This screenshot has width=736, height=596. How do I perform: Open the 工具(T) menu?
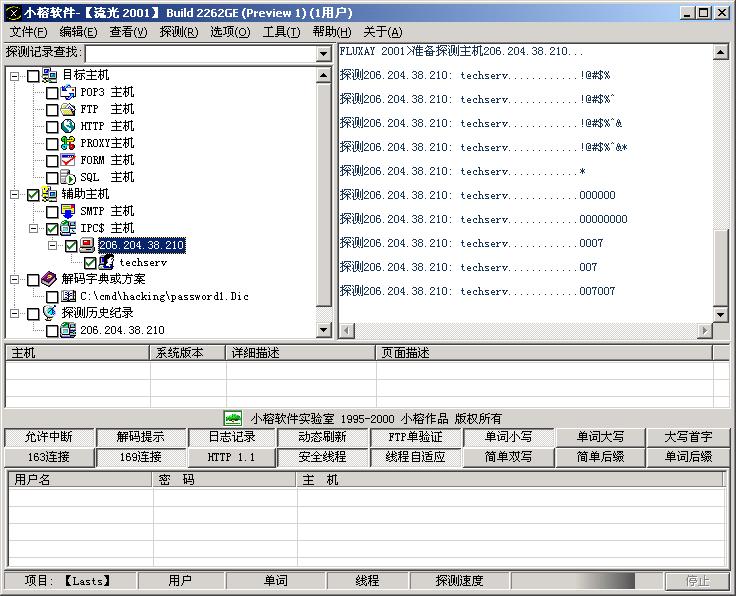pos(281,32)
